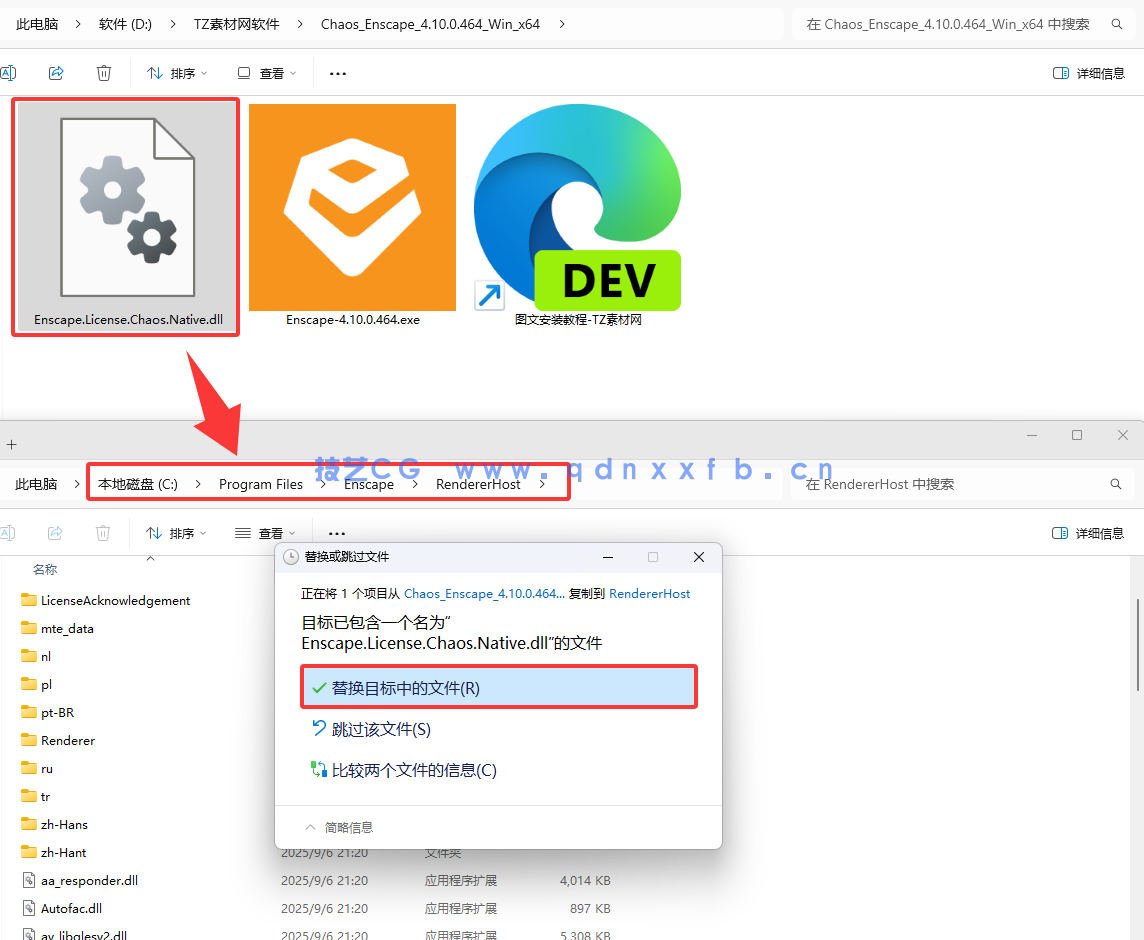Viewport: 1144px width, 940px height.
Task: Click the RendererHost destination link in dialog
Action: 649,593
